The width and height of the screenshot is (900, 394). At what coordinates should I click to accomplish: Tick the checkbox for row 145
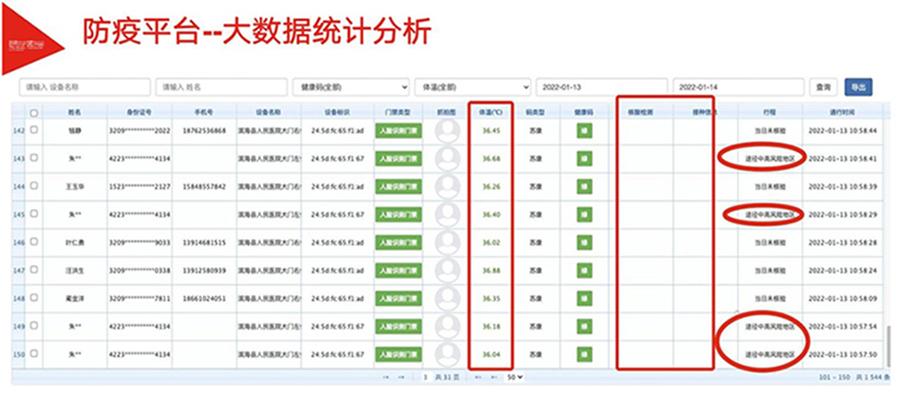(34, 214)
